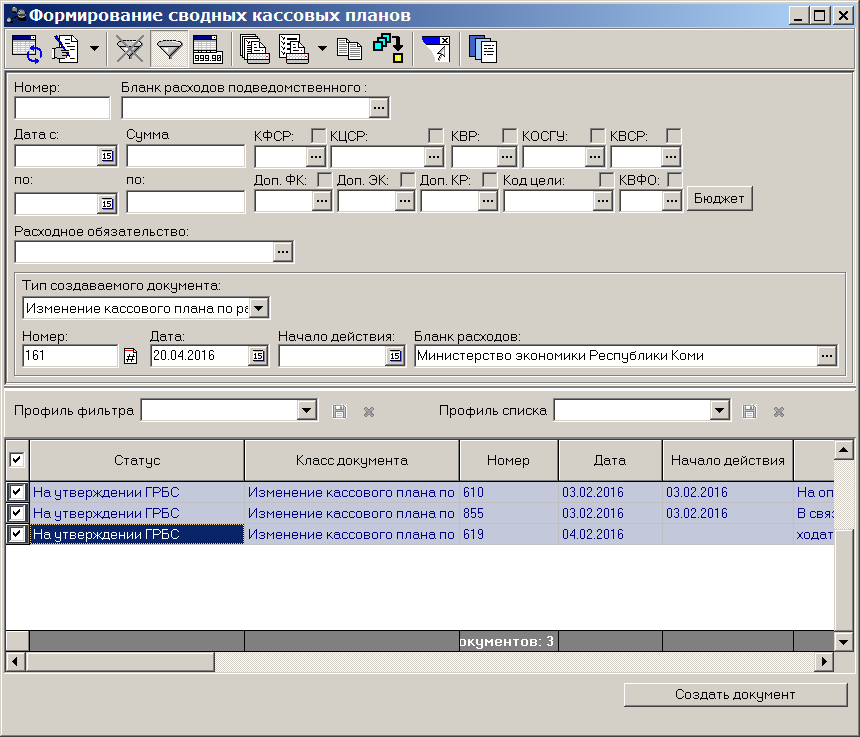The height and width of the screenshot is (737, 860).
Task: Click the Создать документ button
Action: click(x=735, y=695)
